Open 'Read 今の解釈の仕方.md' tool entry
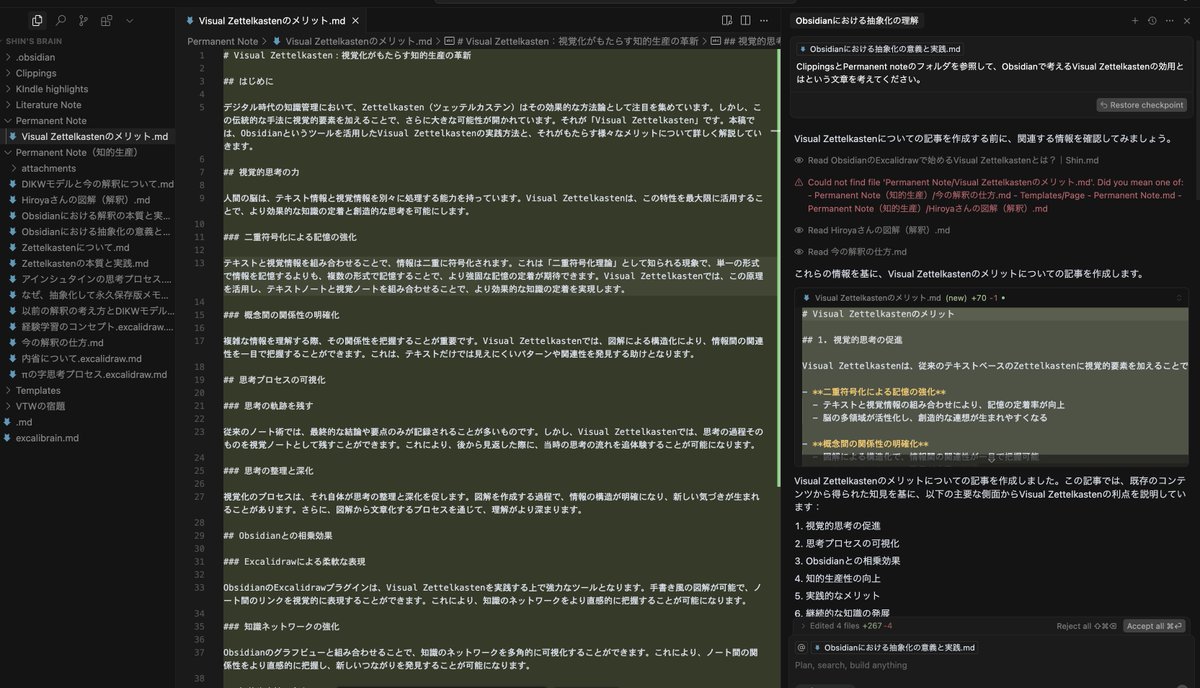The width and height of the screenshot is (1200, 688). [850, 252]
